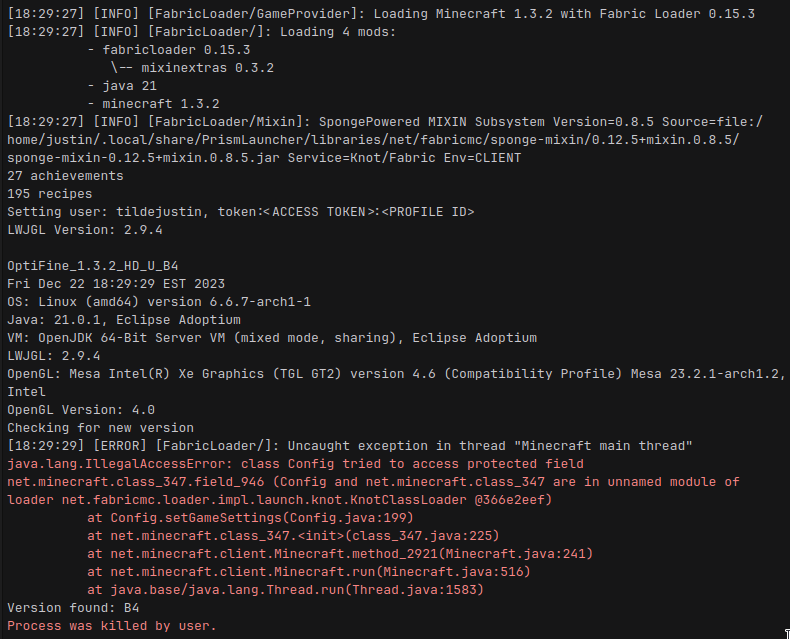Click the "fabricloader 0.15.3" mod entry
Image resolution: width=790 pixels, height=639 pixels.
tap(162, 49)
